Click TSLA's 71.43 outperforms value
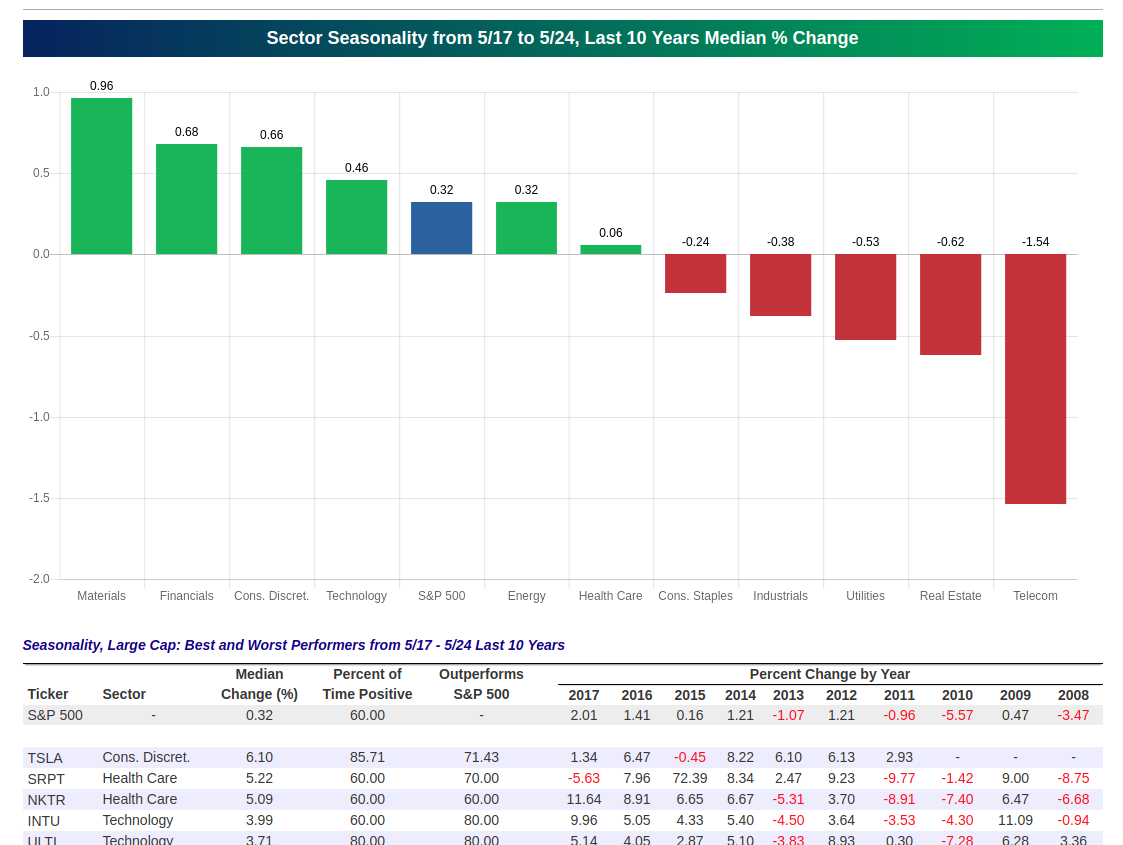Image resolution: width=1123 pixels, height=845 pixels. click(x=481, y=758)
